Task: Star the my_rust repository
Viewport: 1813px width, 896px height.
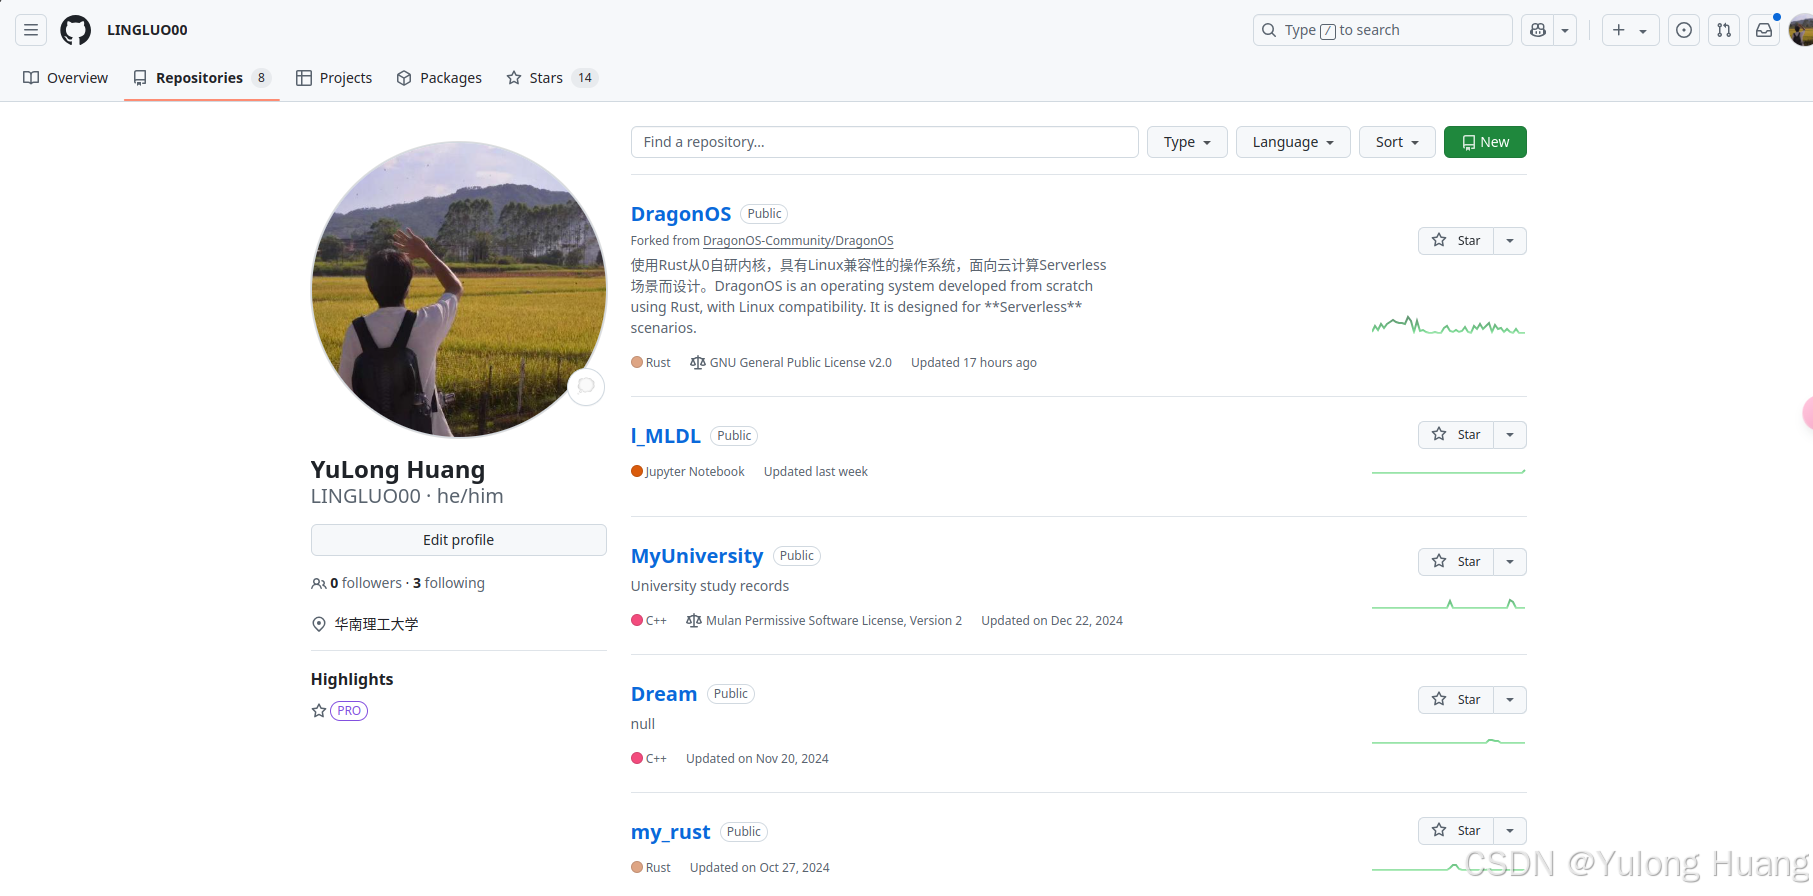Action: (1456, 831)
